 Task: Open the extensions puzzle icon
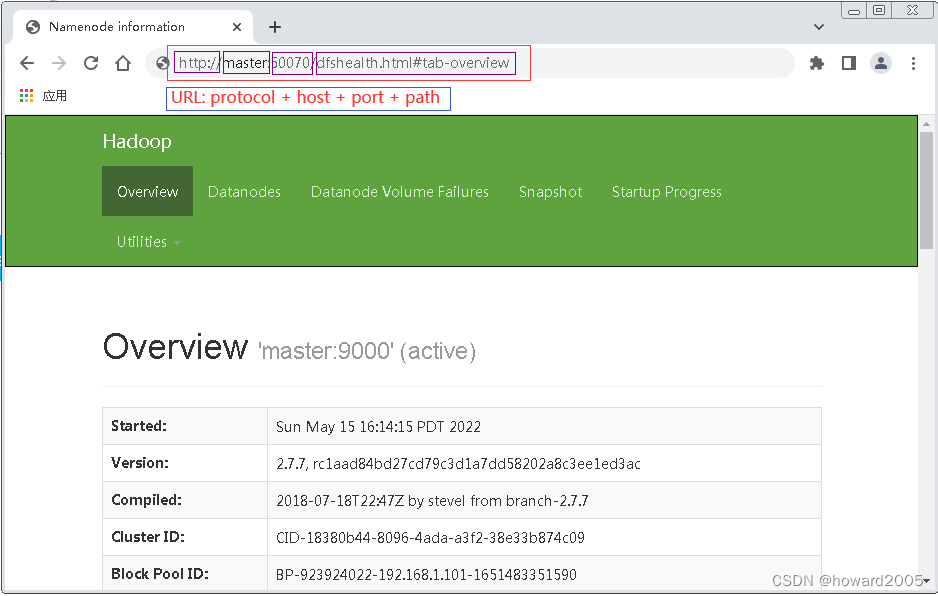tap(817, 63)
